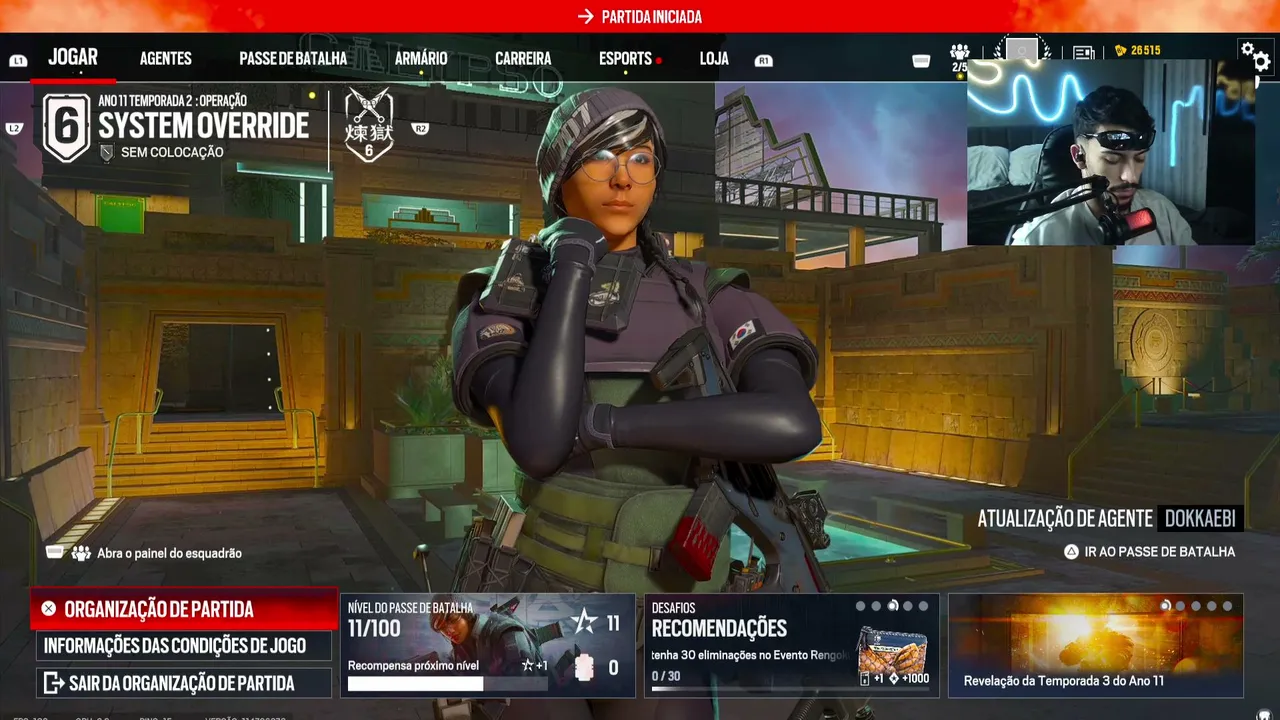Open the squad 2/5 members icon
The image size is (1280, 720).
[960, 58]
